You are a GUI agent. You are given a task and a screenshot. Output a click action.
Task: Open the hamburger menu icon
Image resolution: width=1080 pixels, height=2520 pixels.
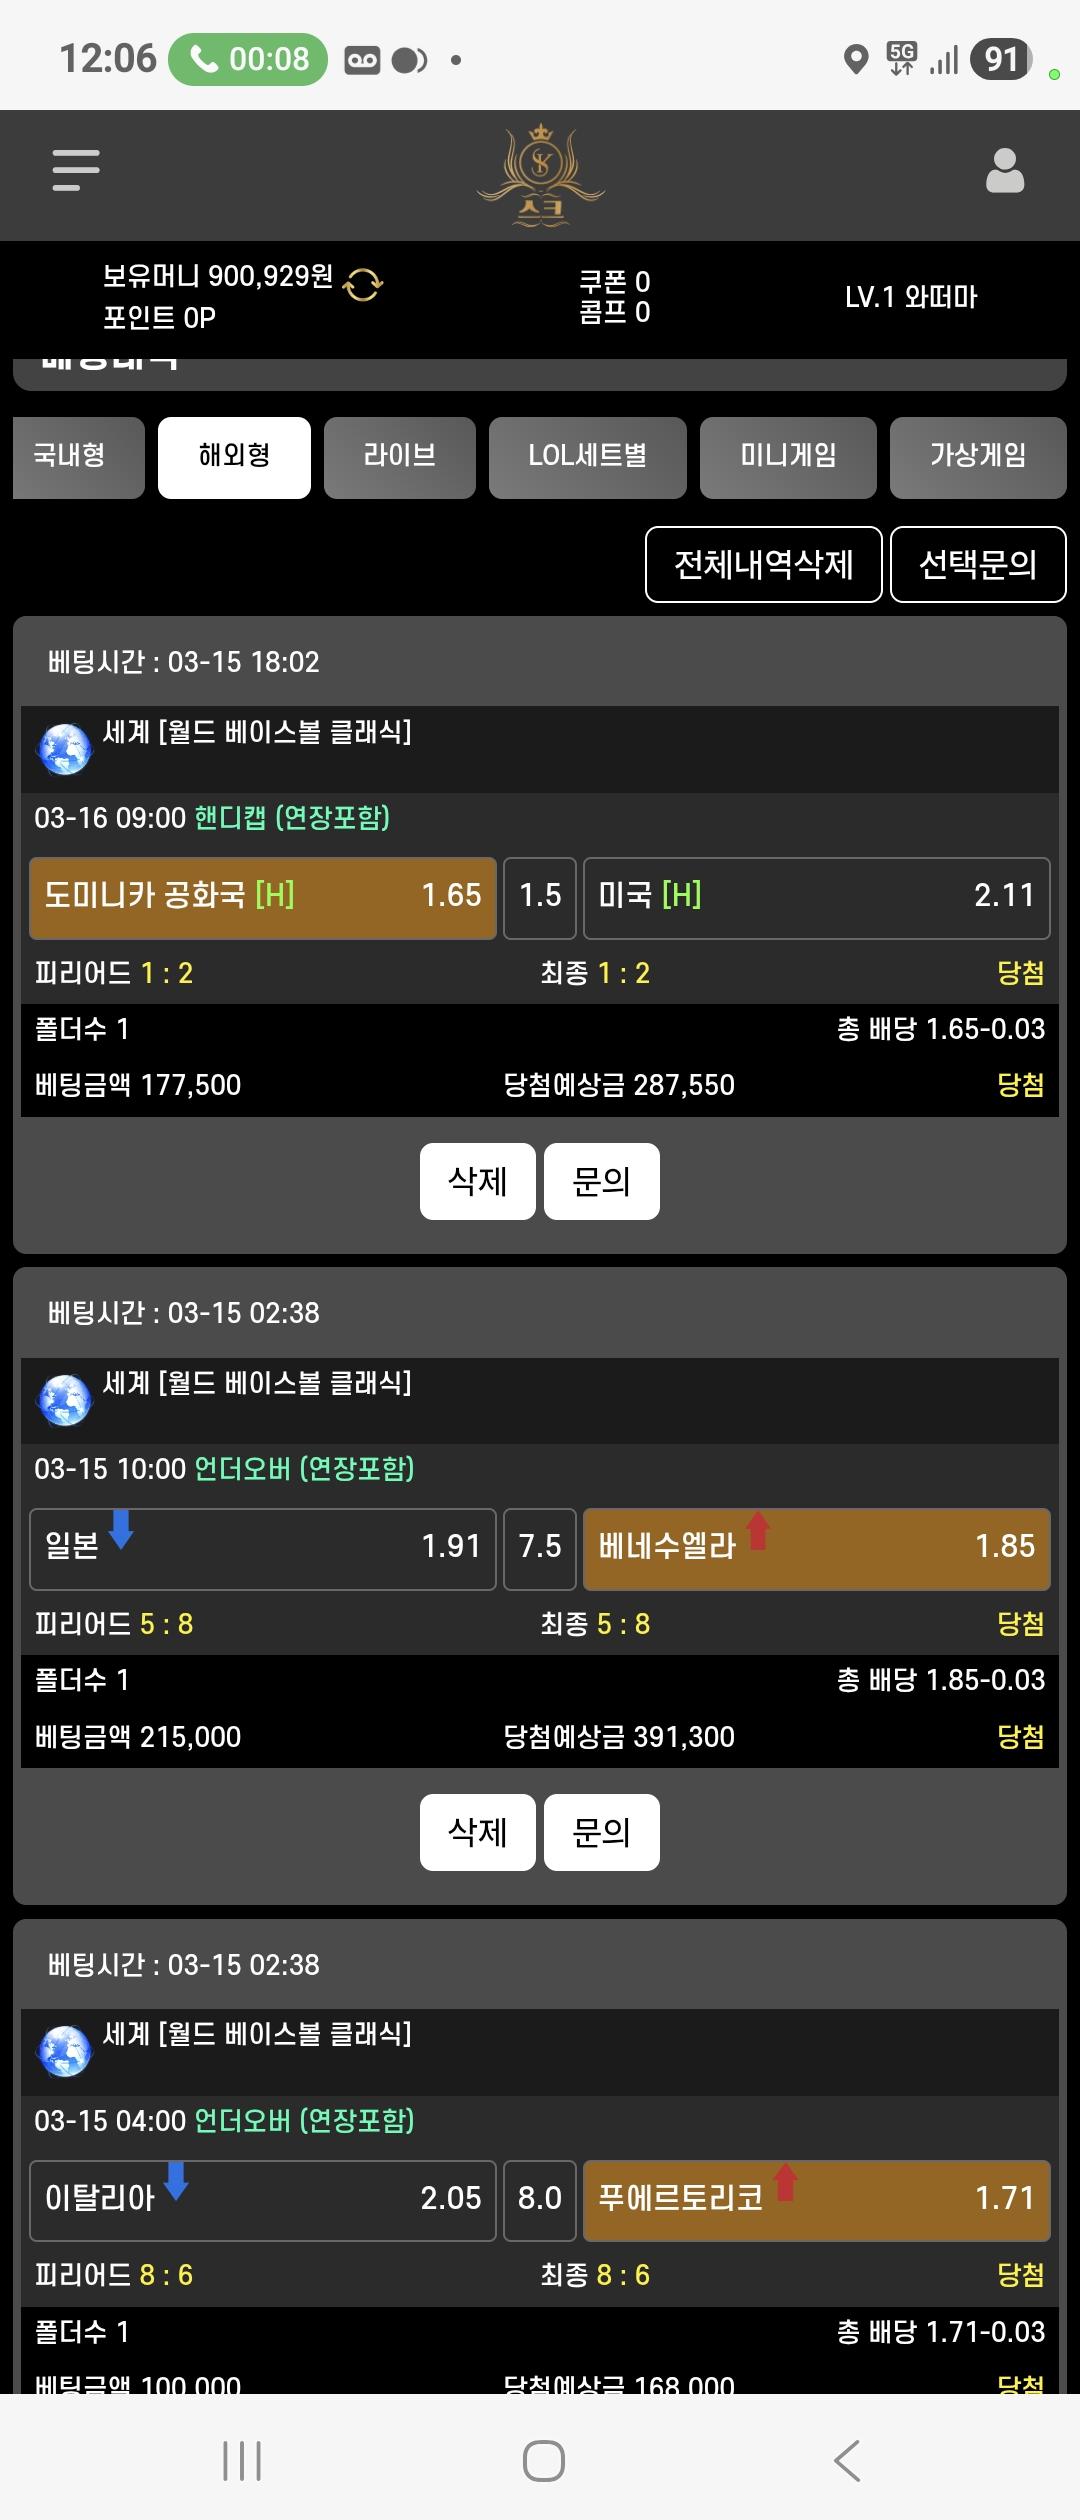point(76,170)
